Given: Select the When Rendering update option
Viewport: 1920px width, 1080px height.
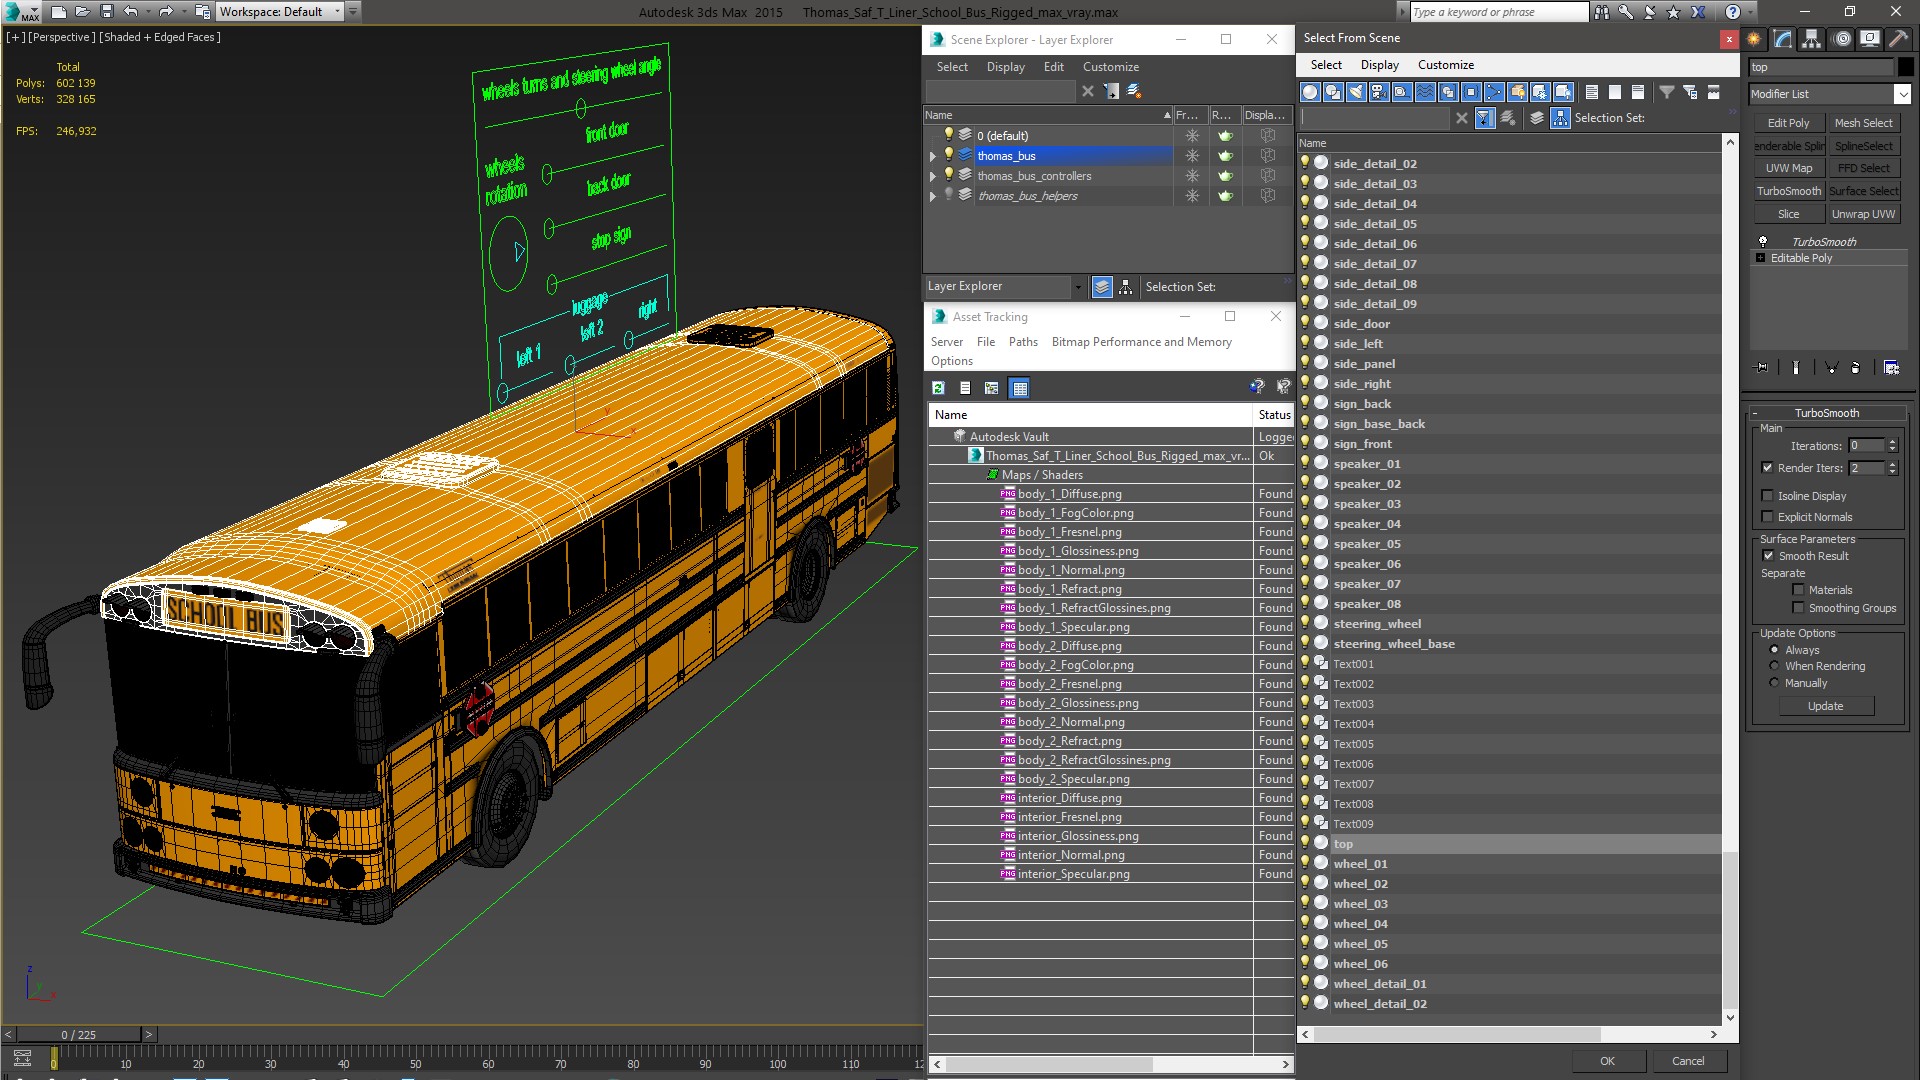Looking at the screenshot, I should (x=1774, y=666).
